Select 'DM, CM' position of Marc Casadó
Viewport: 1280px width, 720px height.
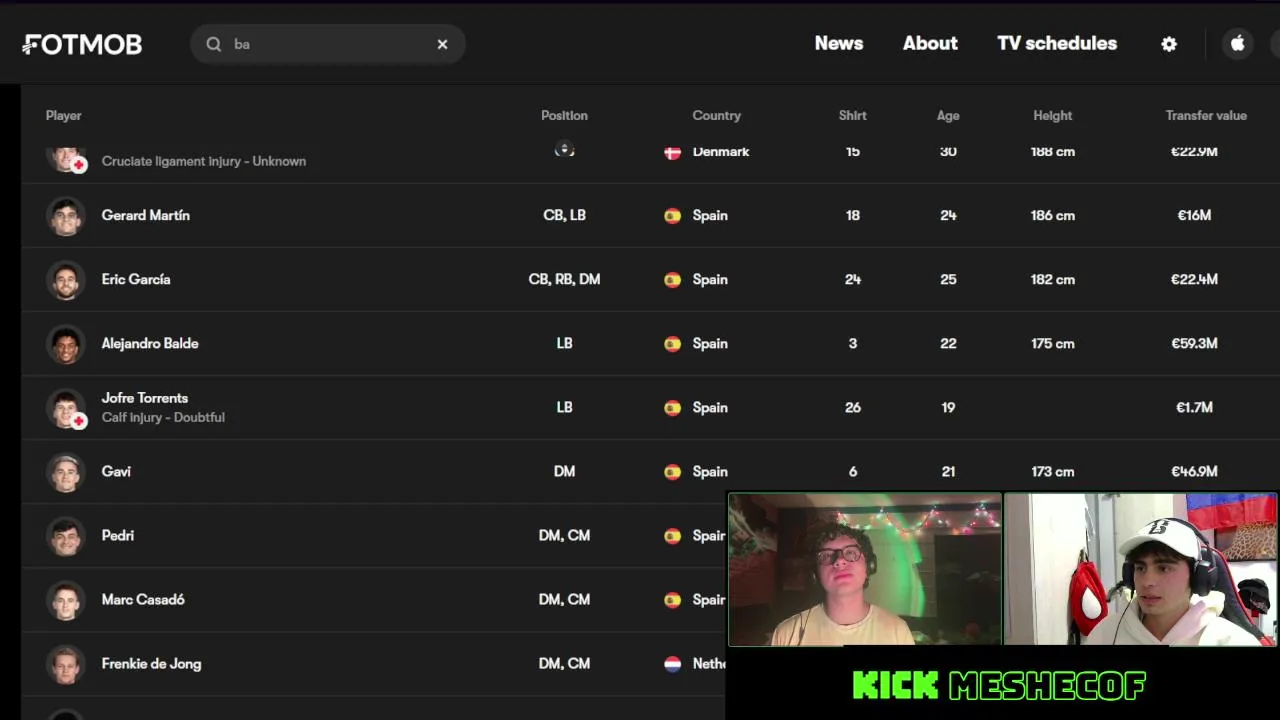(x=564, y=599)
